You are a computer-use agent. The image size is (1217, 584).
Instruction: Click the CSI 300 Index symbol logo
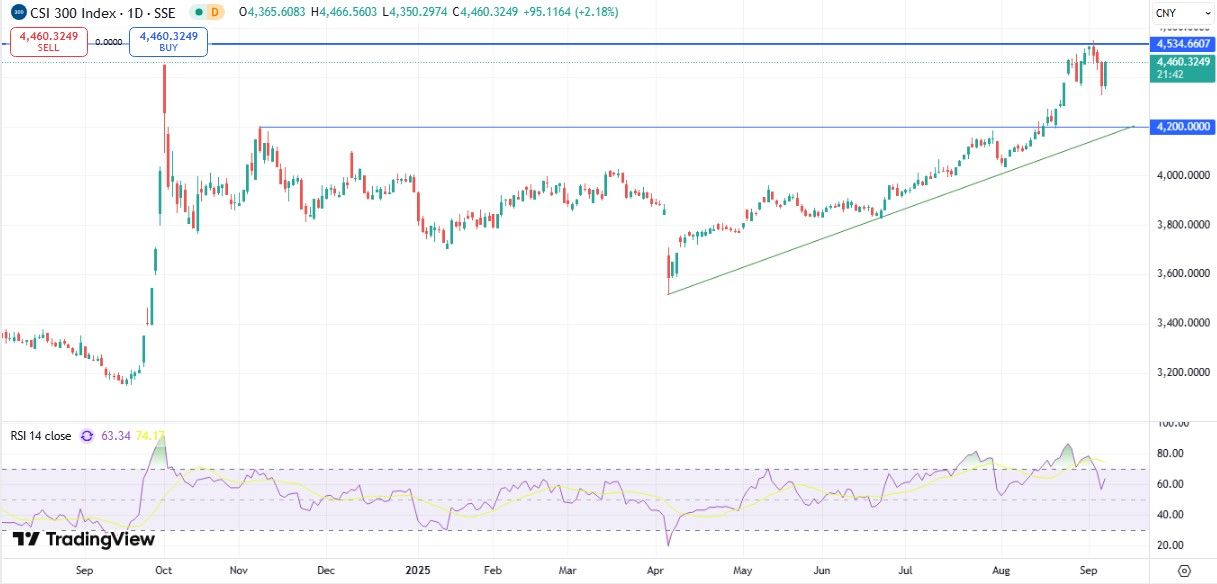(19, 12)
